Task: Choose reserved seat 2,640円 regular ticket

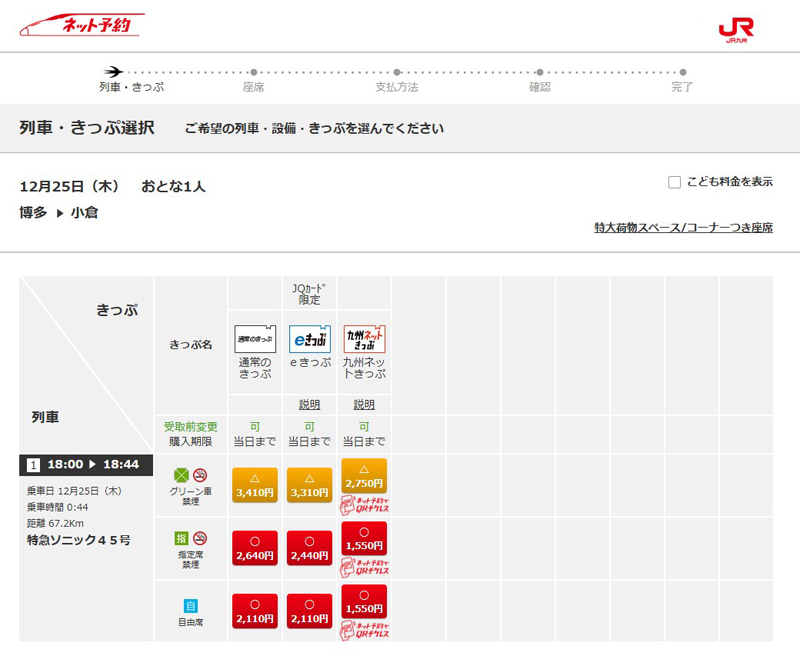Action: [x=255, y=548]
